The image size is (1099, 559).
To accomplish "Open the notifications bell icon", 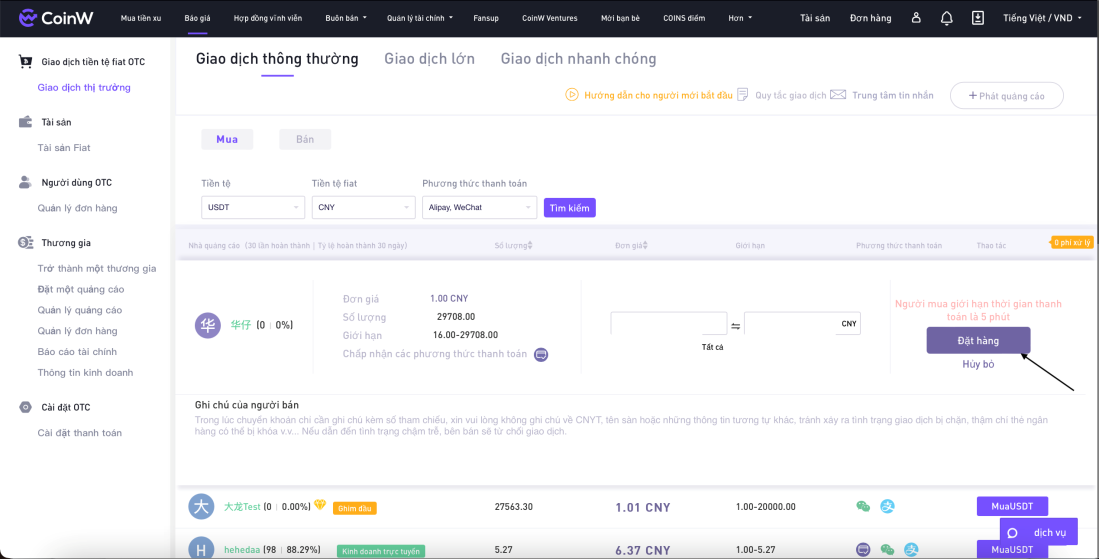I will coord(947,18).
